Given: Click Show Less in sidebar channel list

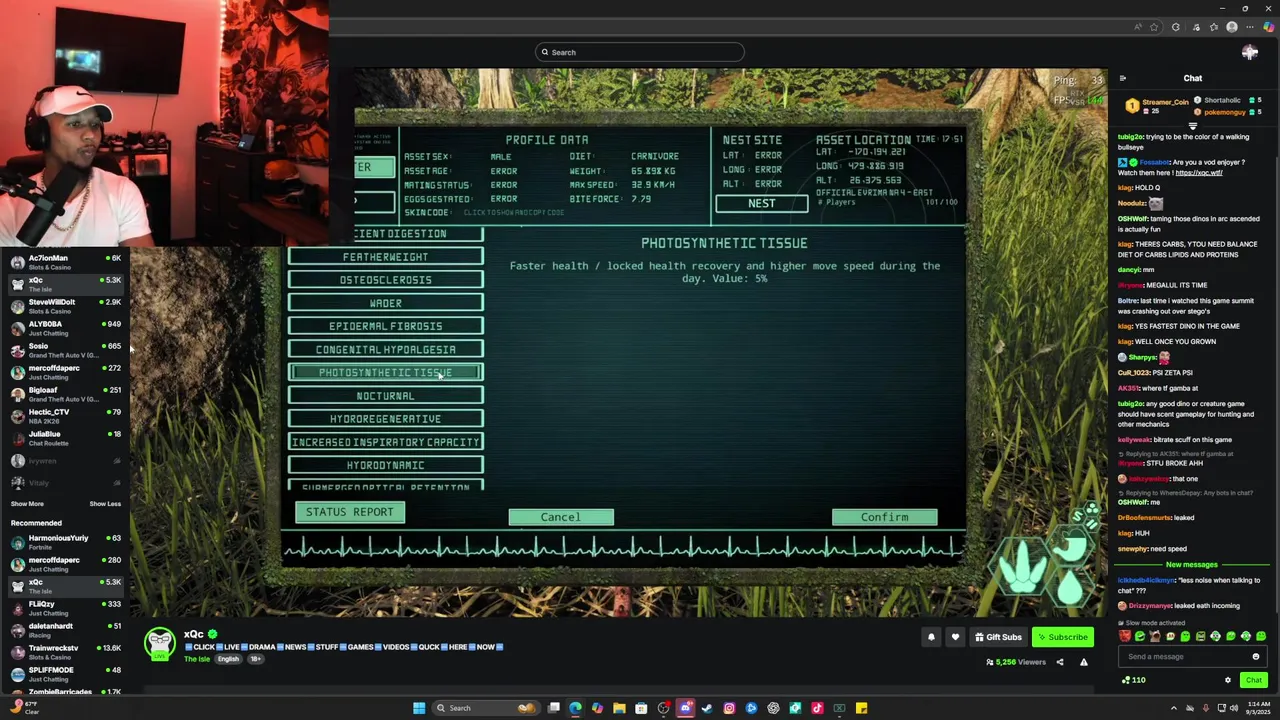Looking at the screenshot, I should (105, 504).
